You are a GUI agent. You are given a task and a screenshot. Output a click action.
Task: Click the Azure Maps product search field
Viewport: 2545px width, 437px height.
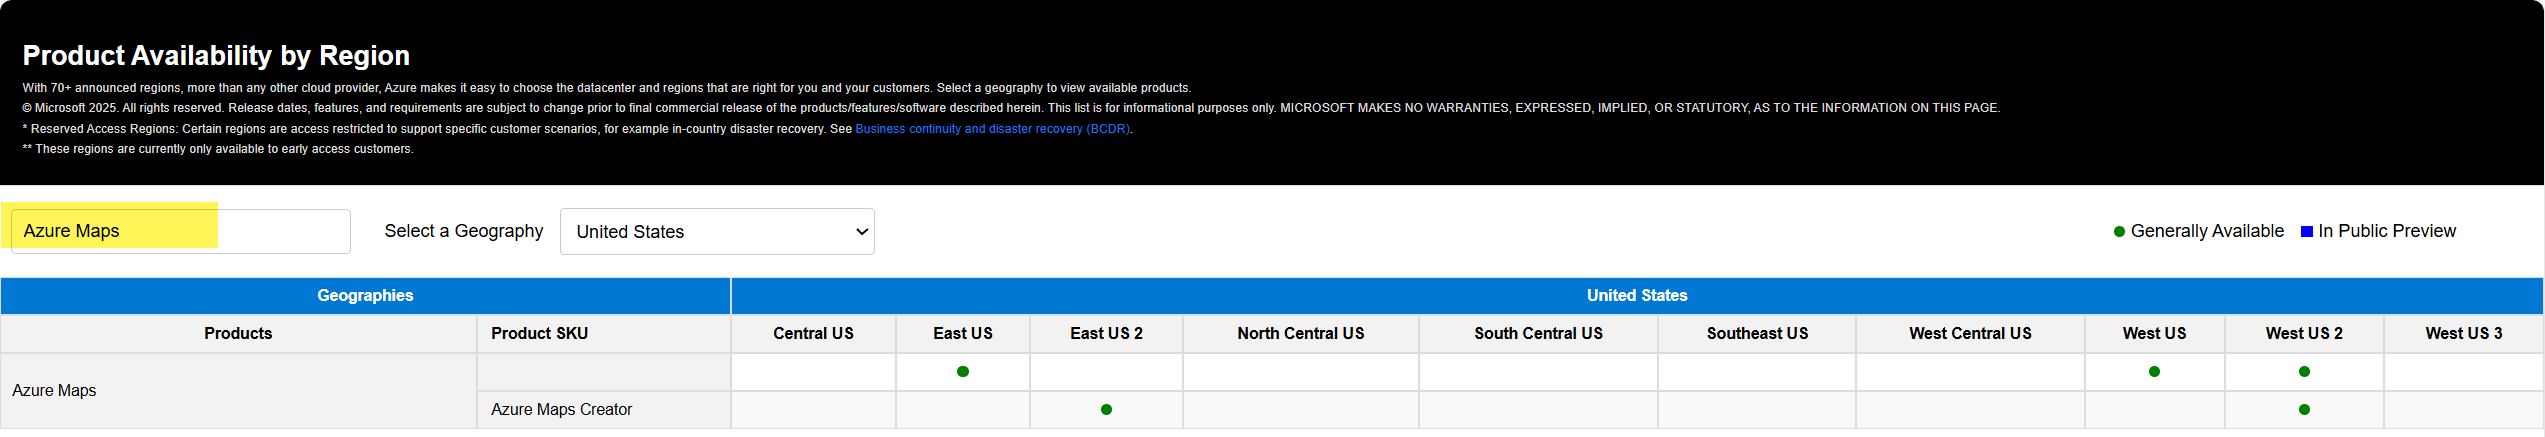181,231
